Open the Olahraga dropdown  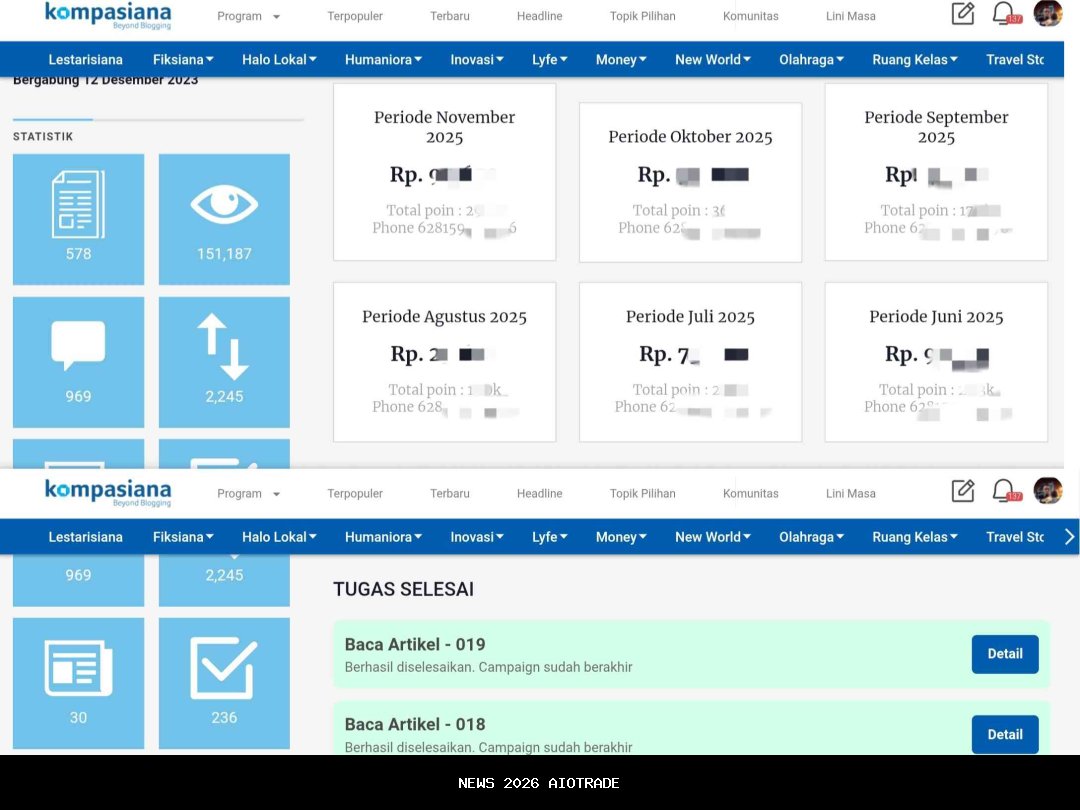pos(811,59)
